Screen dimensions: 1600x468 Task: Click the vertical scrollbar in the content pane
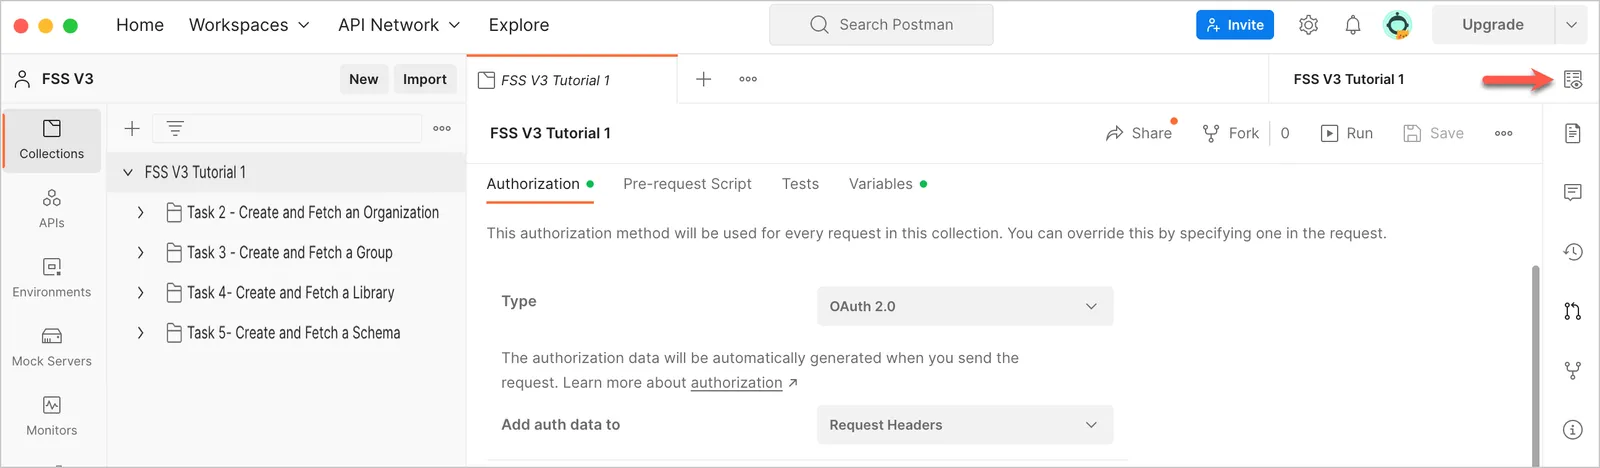click(x=1535, y=365)
